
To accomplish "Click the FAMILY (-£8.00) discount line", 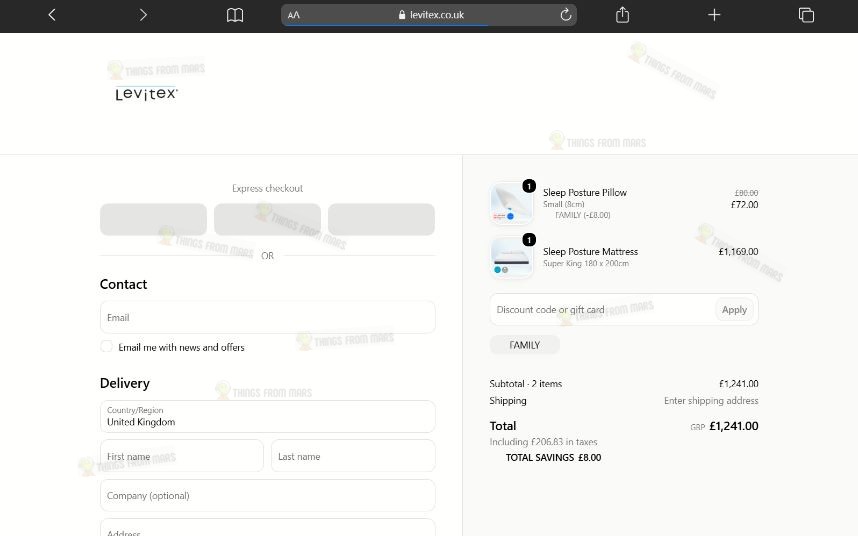I will click(583, 215).
